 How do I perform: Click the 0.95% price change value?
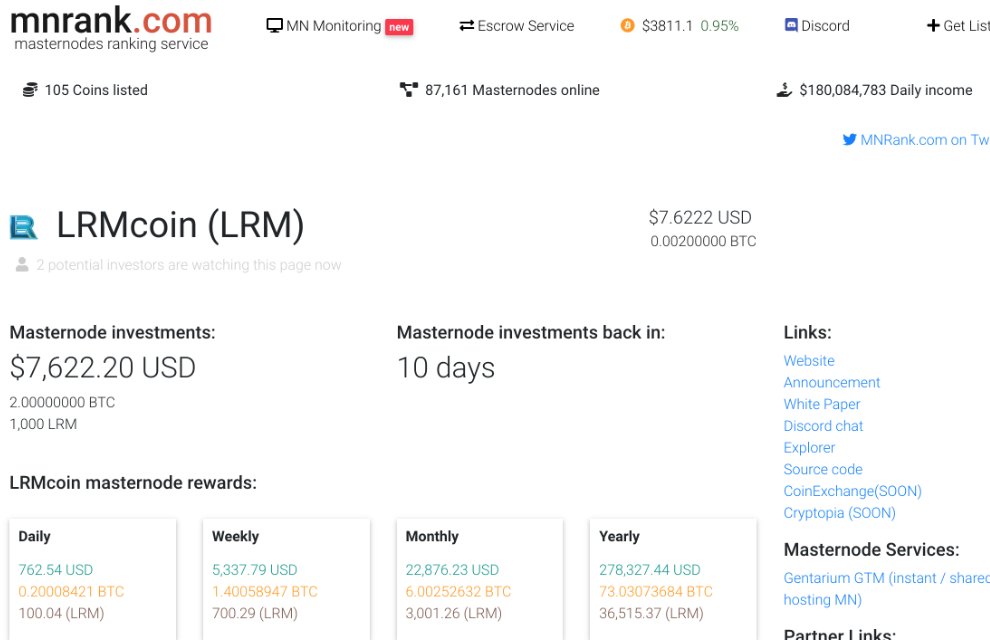click(719, 26)
